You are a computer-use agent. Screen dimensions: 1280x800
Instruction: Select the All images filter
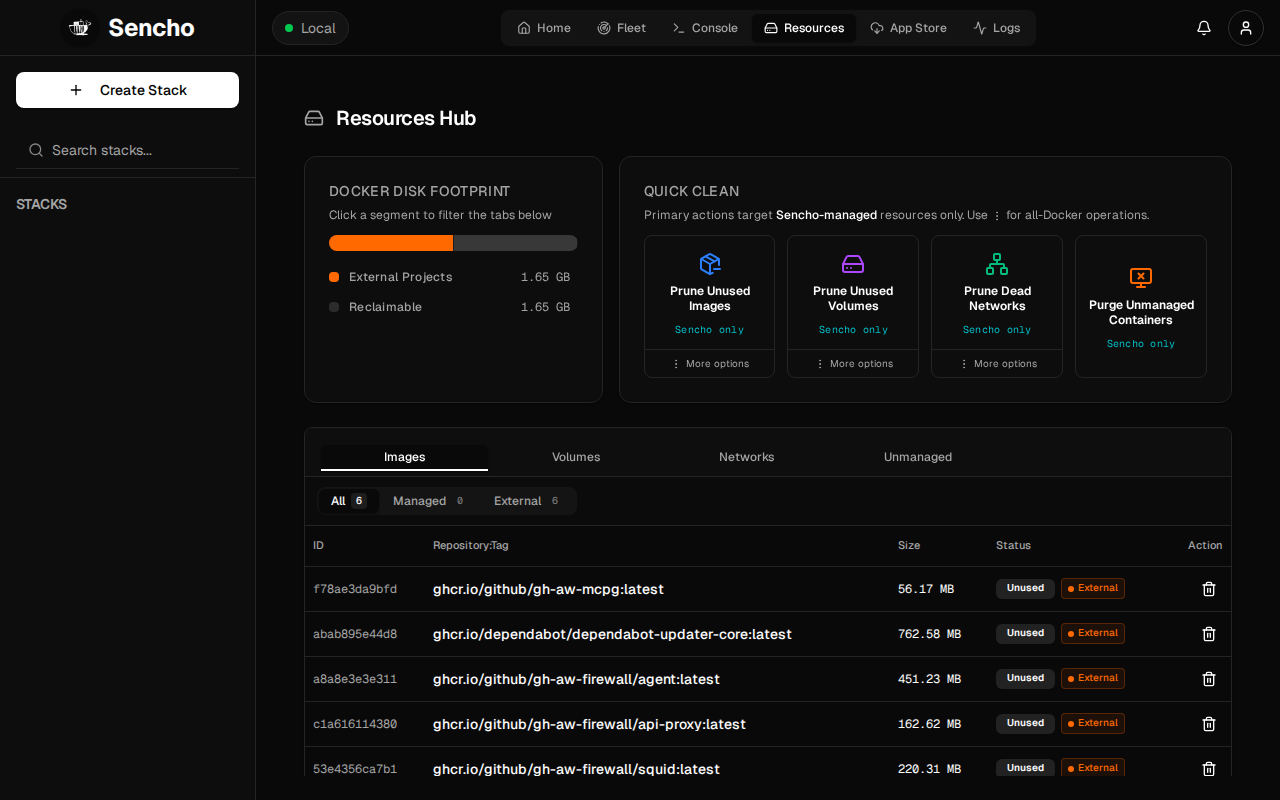click(349, 501)
